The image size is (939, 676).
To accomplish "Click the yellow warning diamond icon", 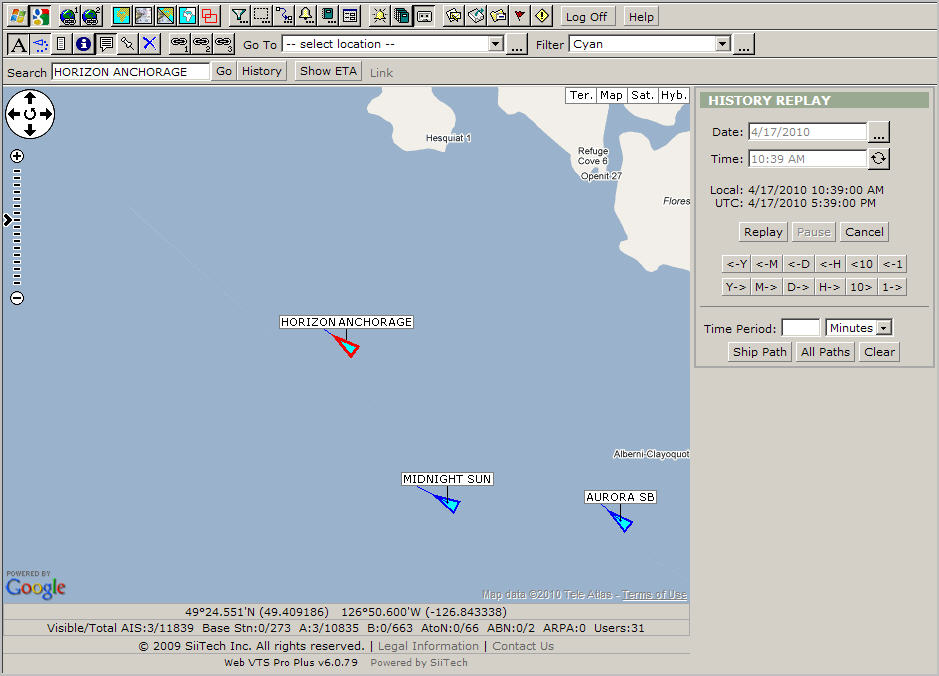I will (x=541, y=16).
